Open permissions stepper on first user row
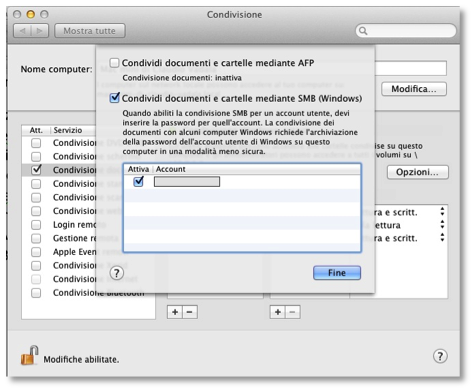The height and width of the screenshot is (391, 474). coord(442,211)
